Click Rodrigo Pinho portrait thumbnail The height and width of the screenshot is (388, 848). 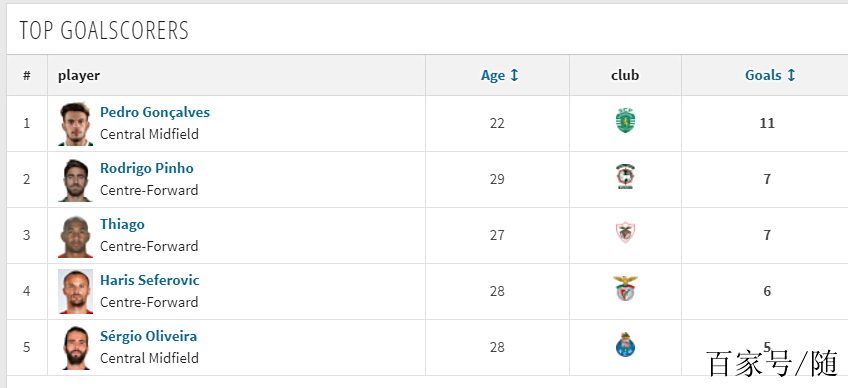click(75, 180)
